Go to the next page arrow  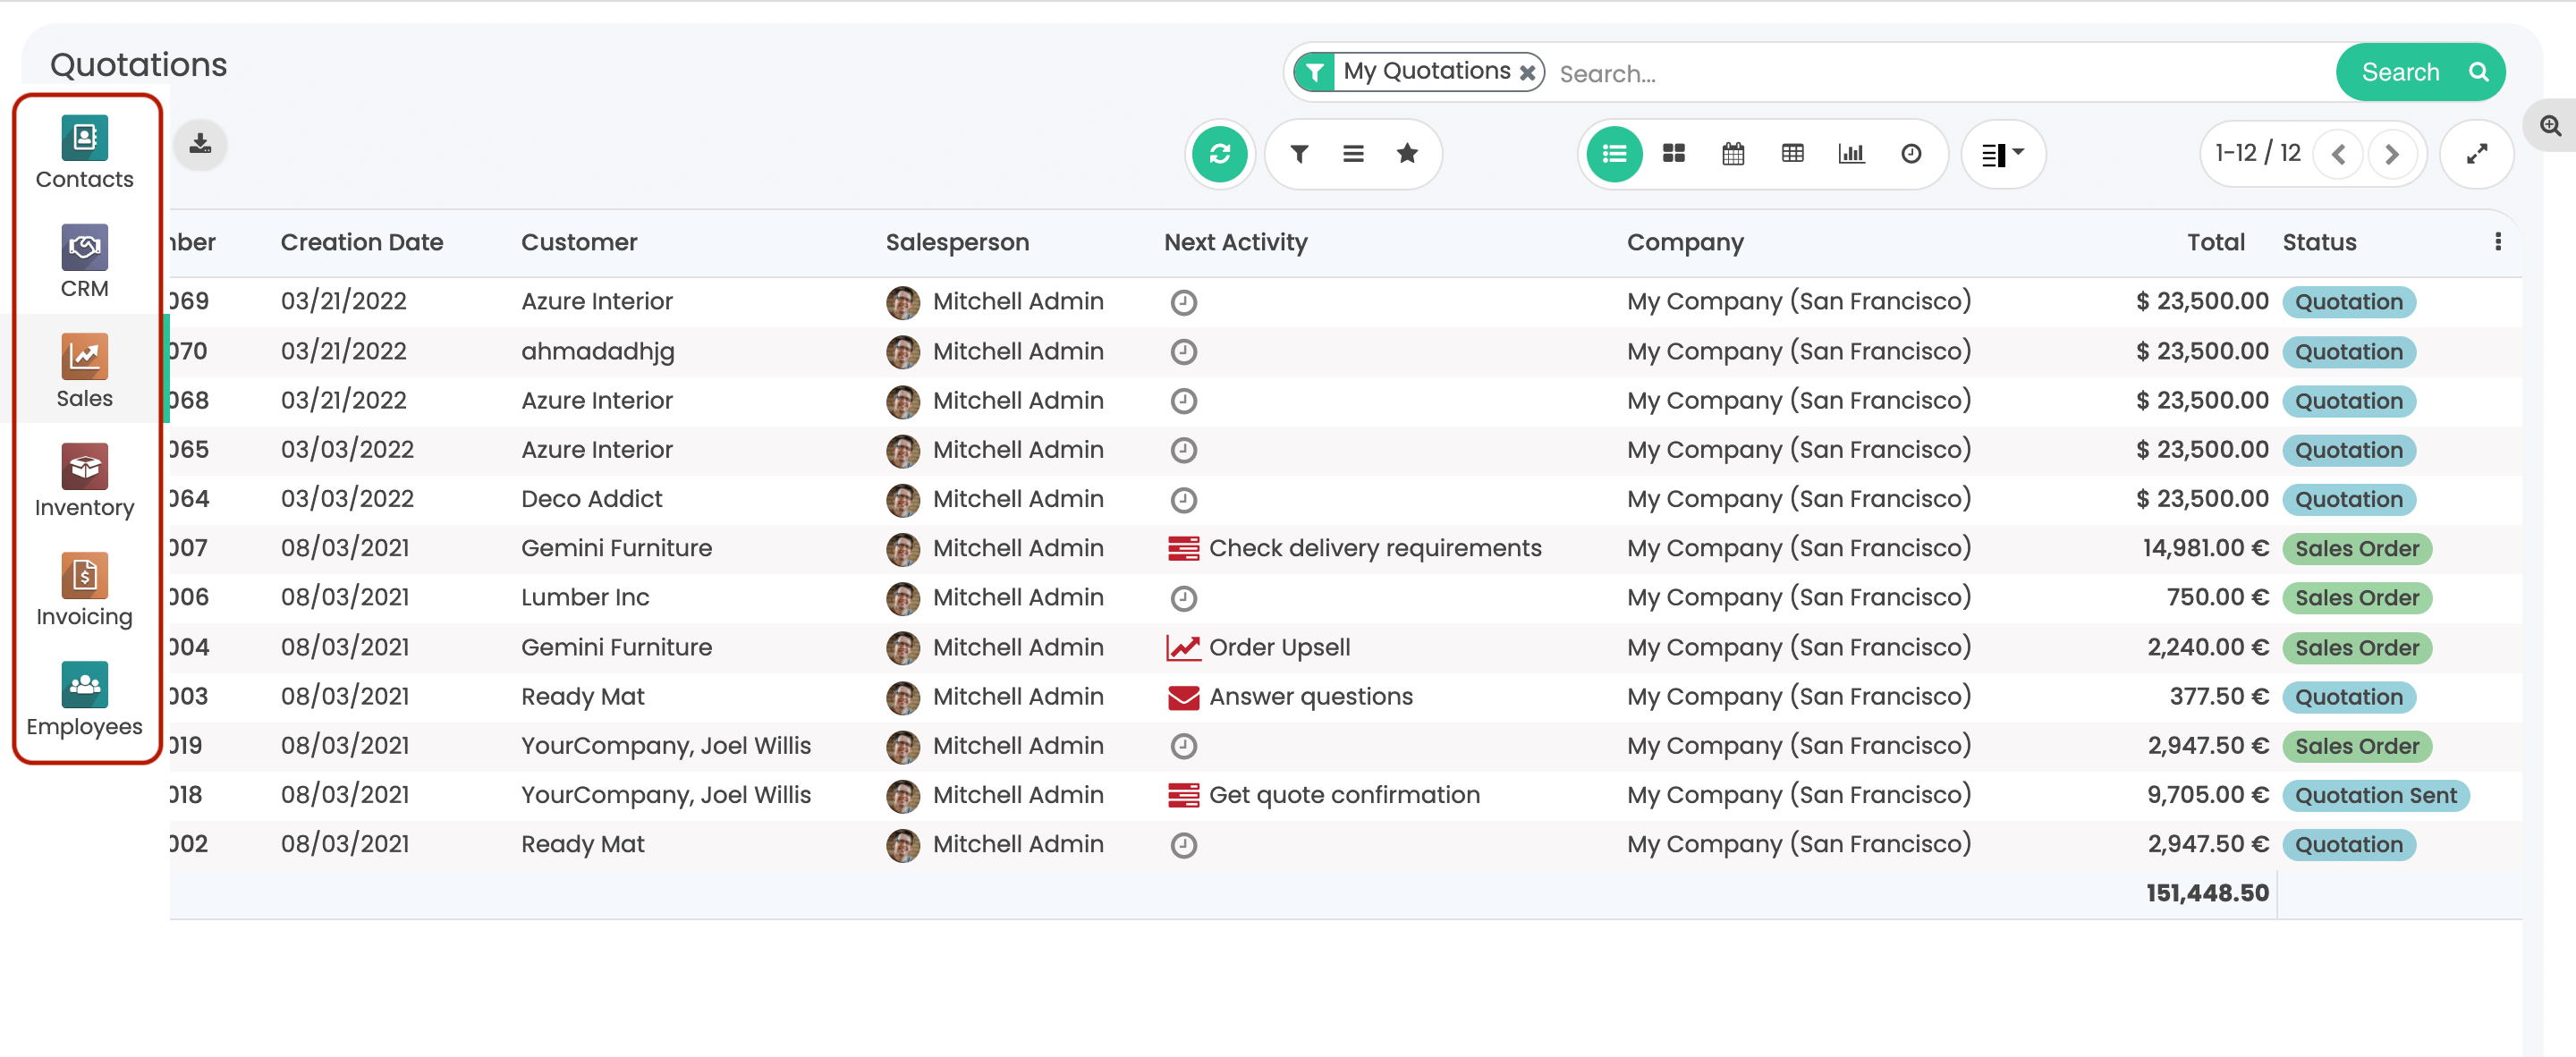point(2392,154)
